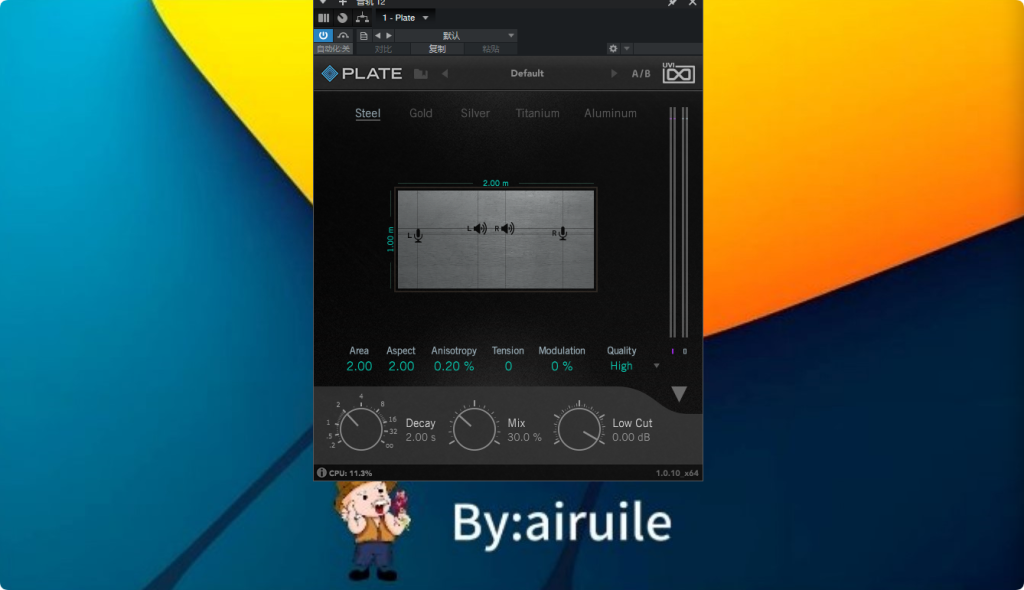Open the preset folder browser icon
This screenshot has width=1024, height=590.
(421, 74)
